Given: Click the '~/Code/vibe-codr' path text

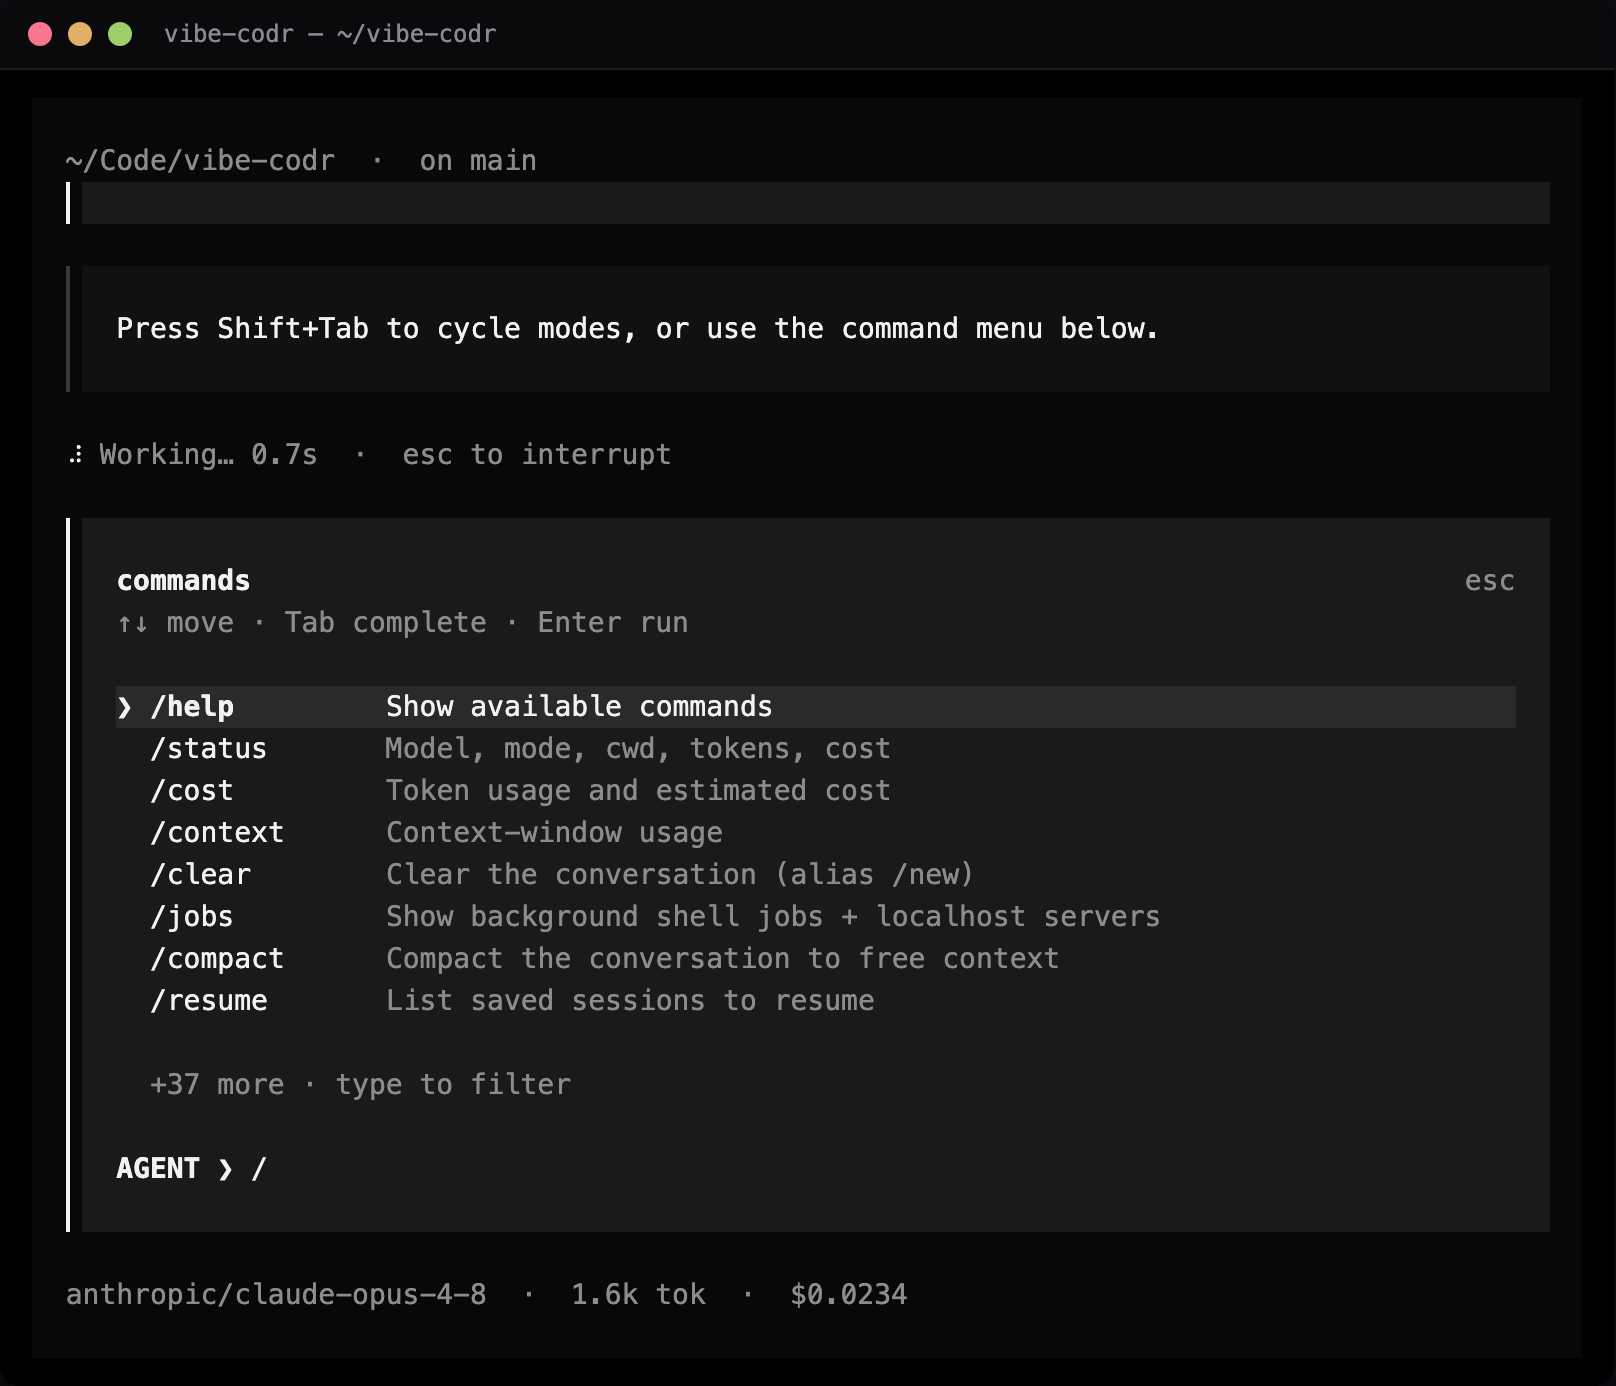Looking at the screenshot, I should pyautogui.click(x=200, y=161).
